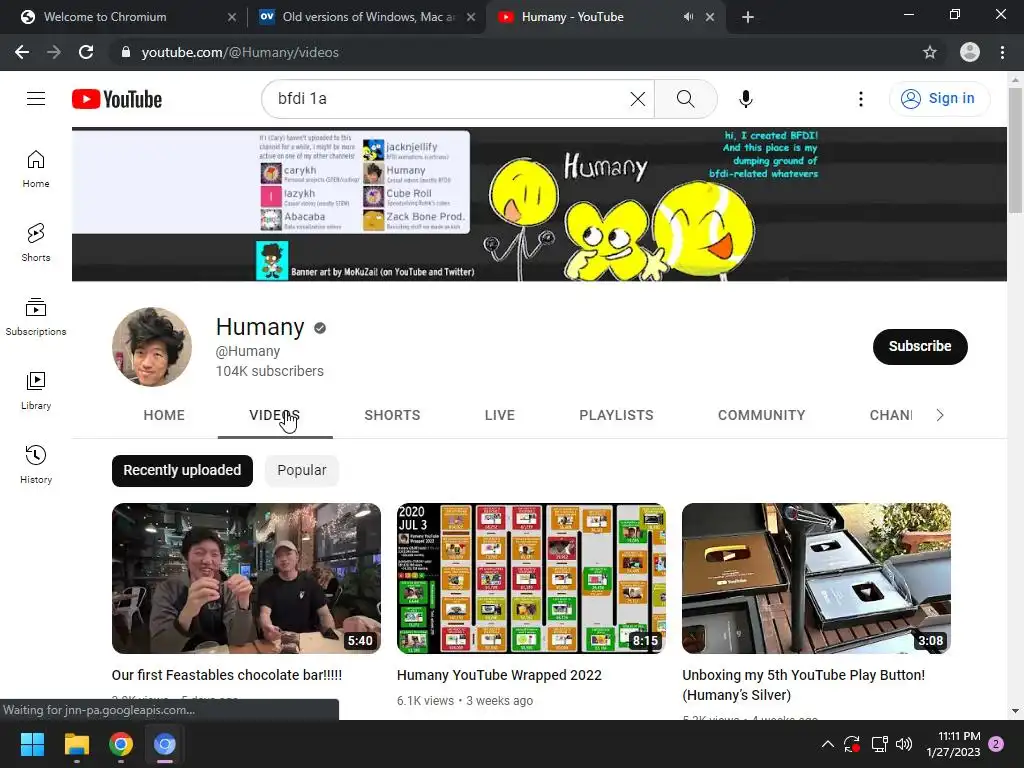Open the channel HOME tab
This screenshot has height=768, width=1024.
click(x=164, y=415)
